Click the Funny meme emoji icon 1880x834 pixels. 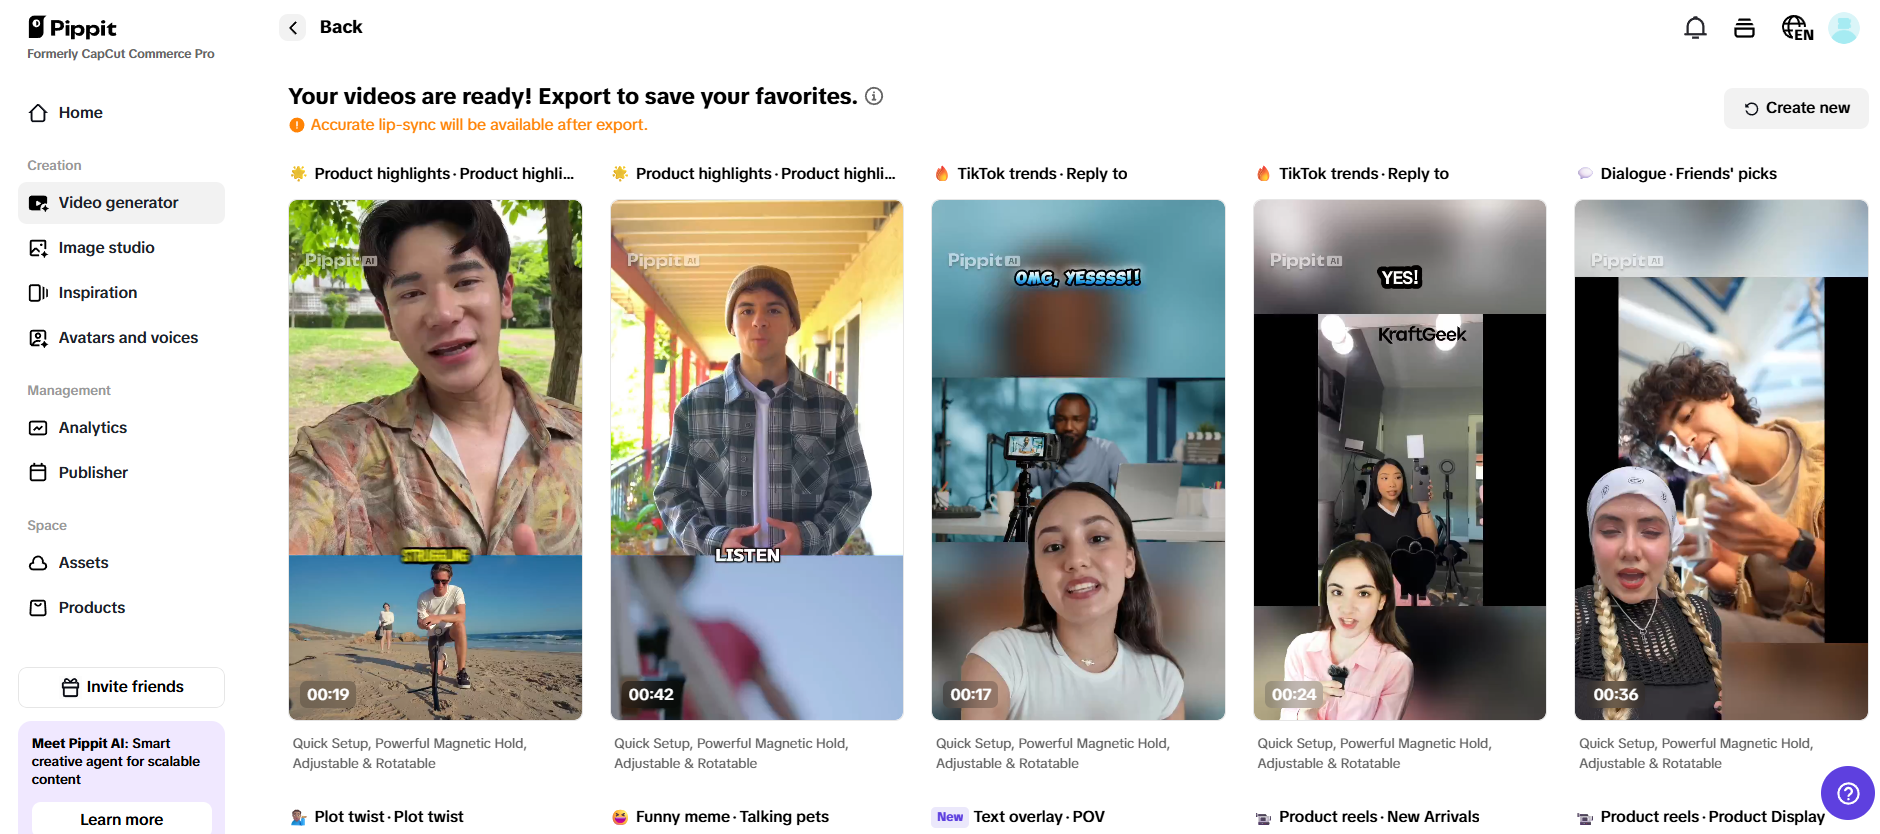[x=620, y=817]
